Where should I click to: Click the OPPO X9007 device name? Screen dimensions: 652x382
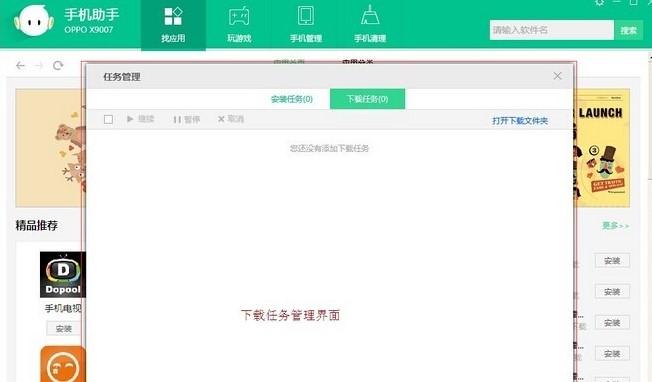[x=89, y=30]
